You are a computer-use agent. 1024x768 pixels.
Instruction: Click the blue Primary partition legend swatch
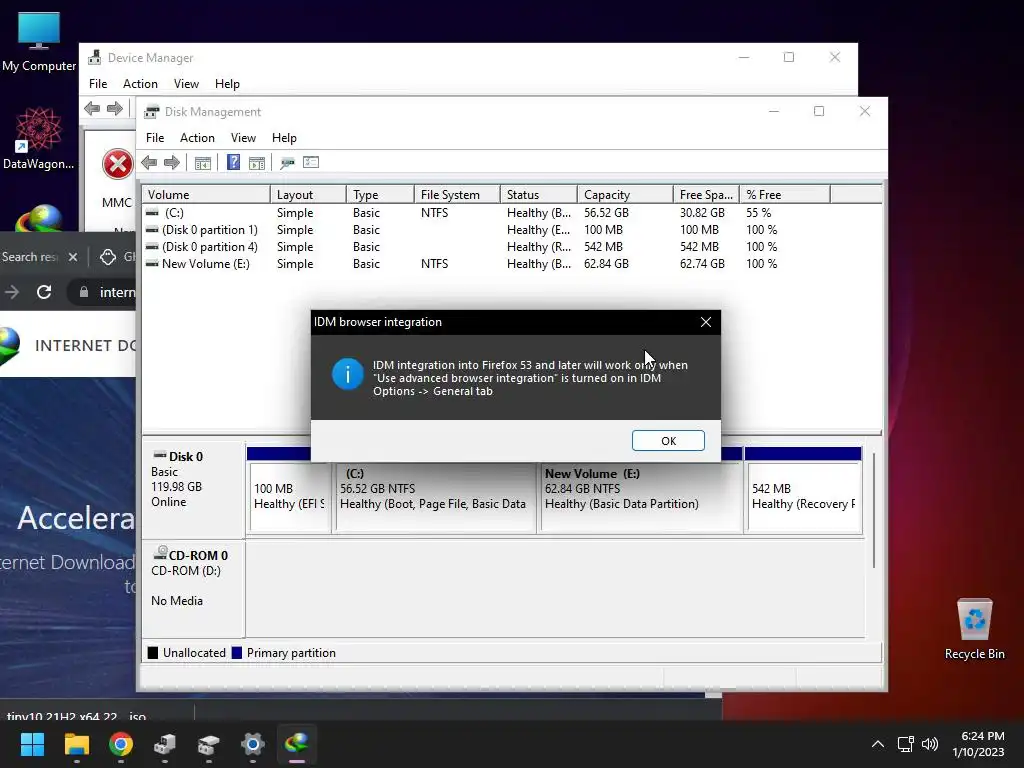(237, 653)
